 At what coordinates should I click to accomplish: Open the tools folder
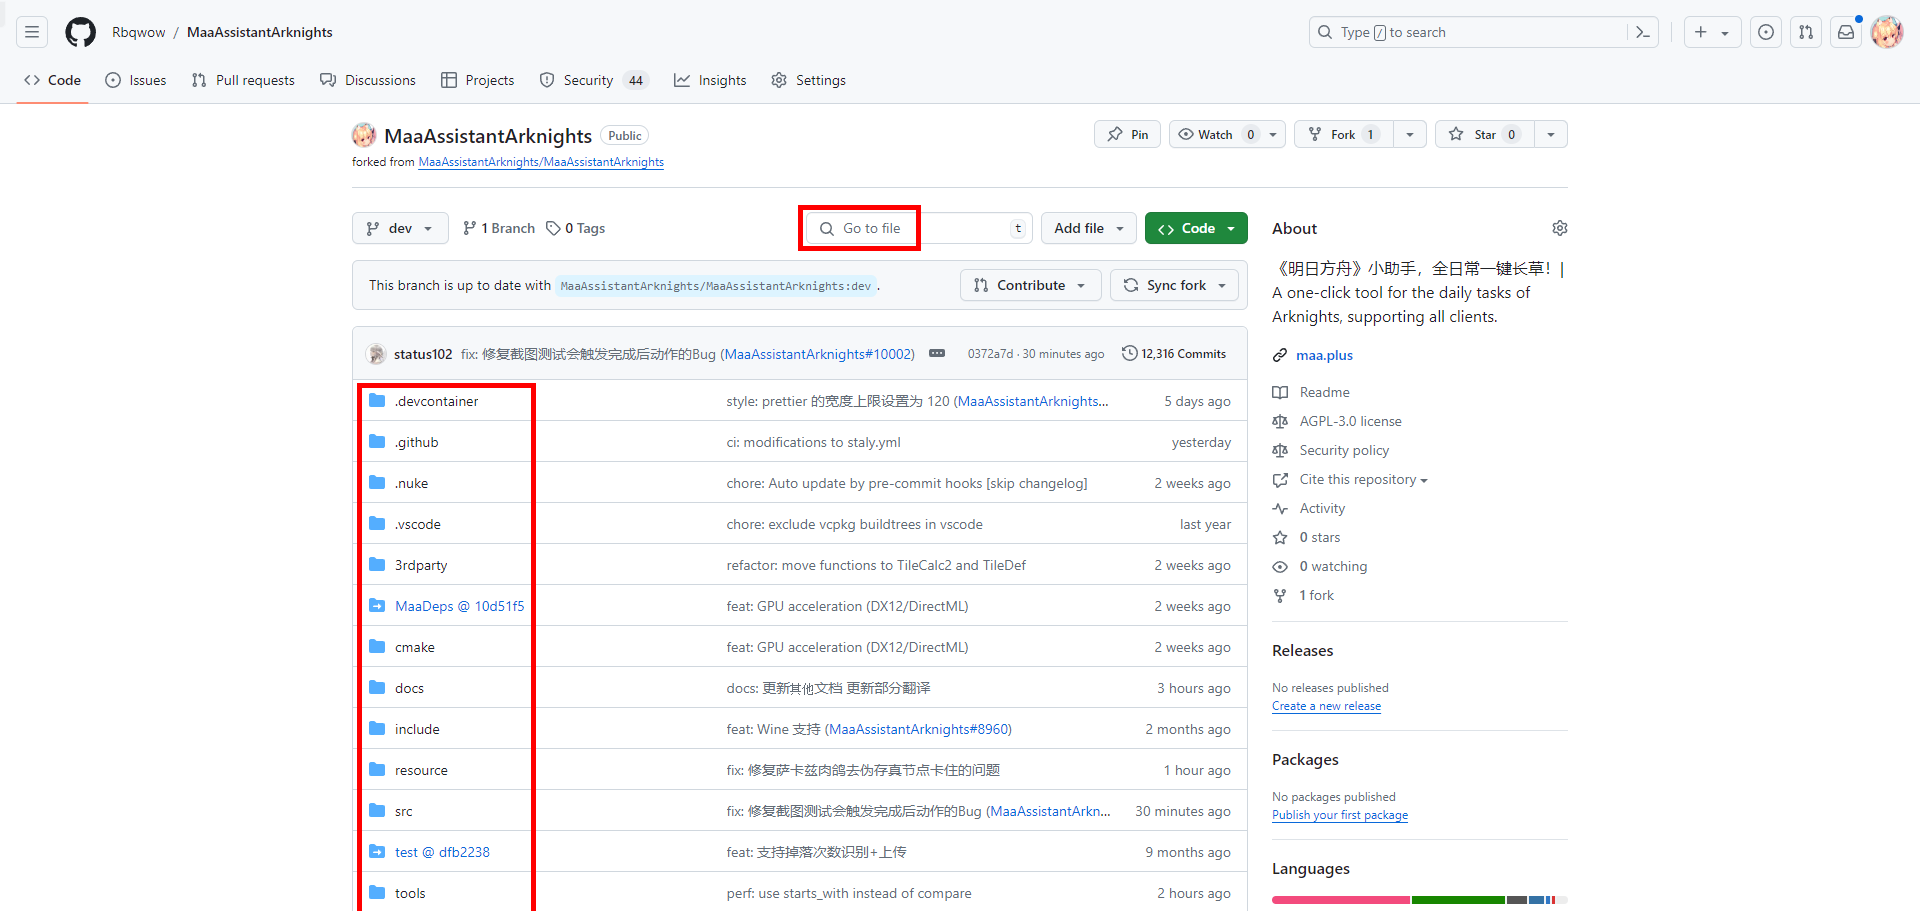click(x=410, y=893)
